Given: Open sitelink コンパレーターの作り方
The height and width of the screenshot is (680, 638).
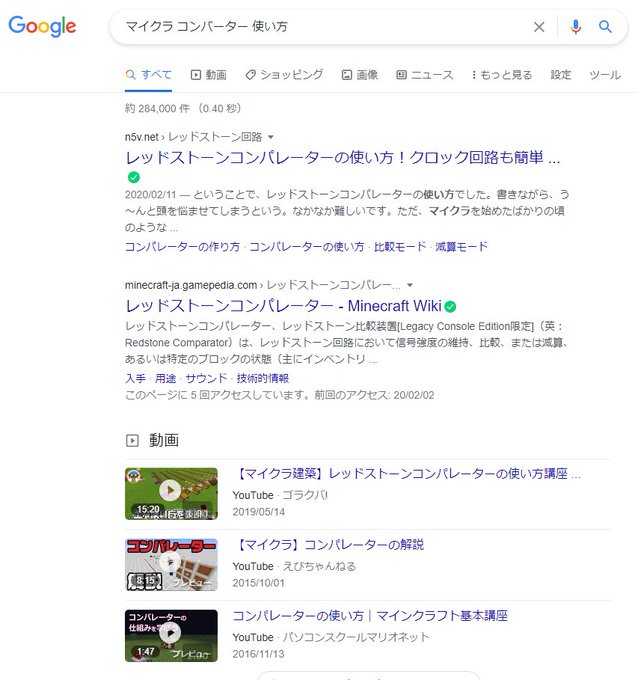Looking at the screenshot, I should coord(182,247).
